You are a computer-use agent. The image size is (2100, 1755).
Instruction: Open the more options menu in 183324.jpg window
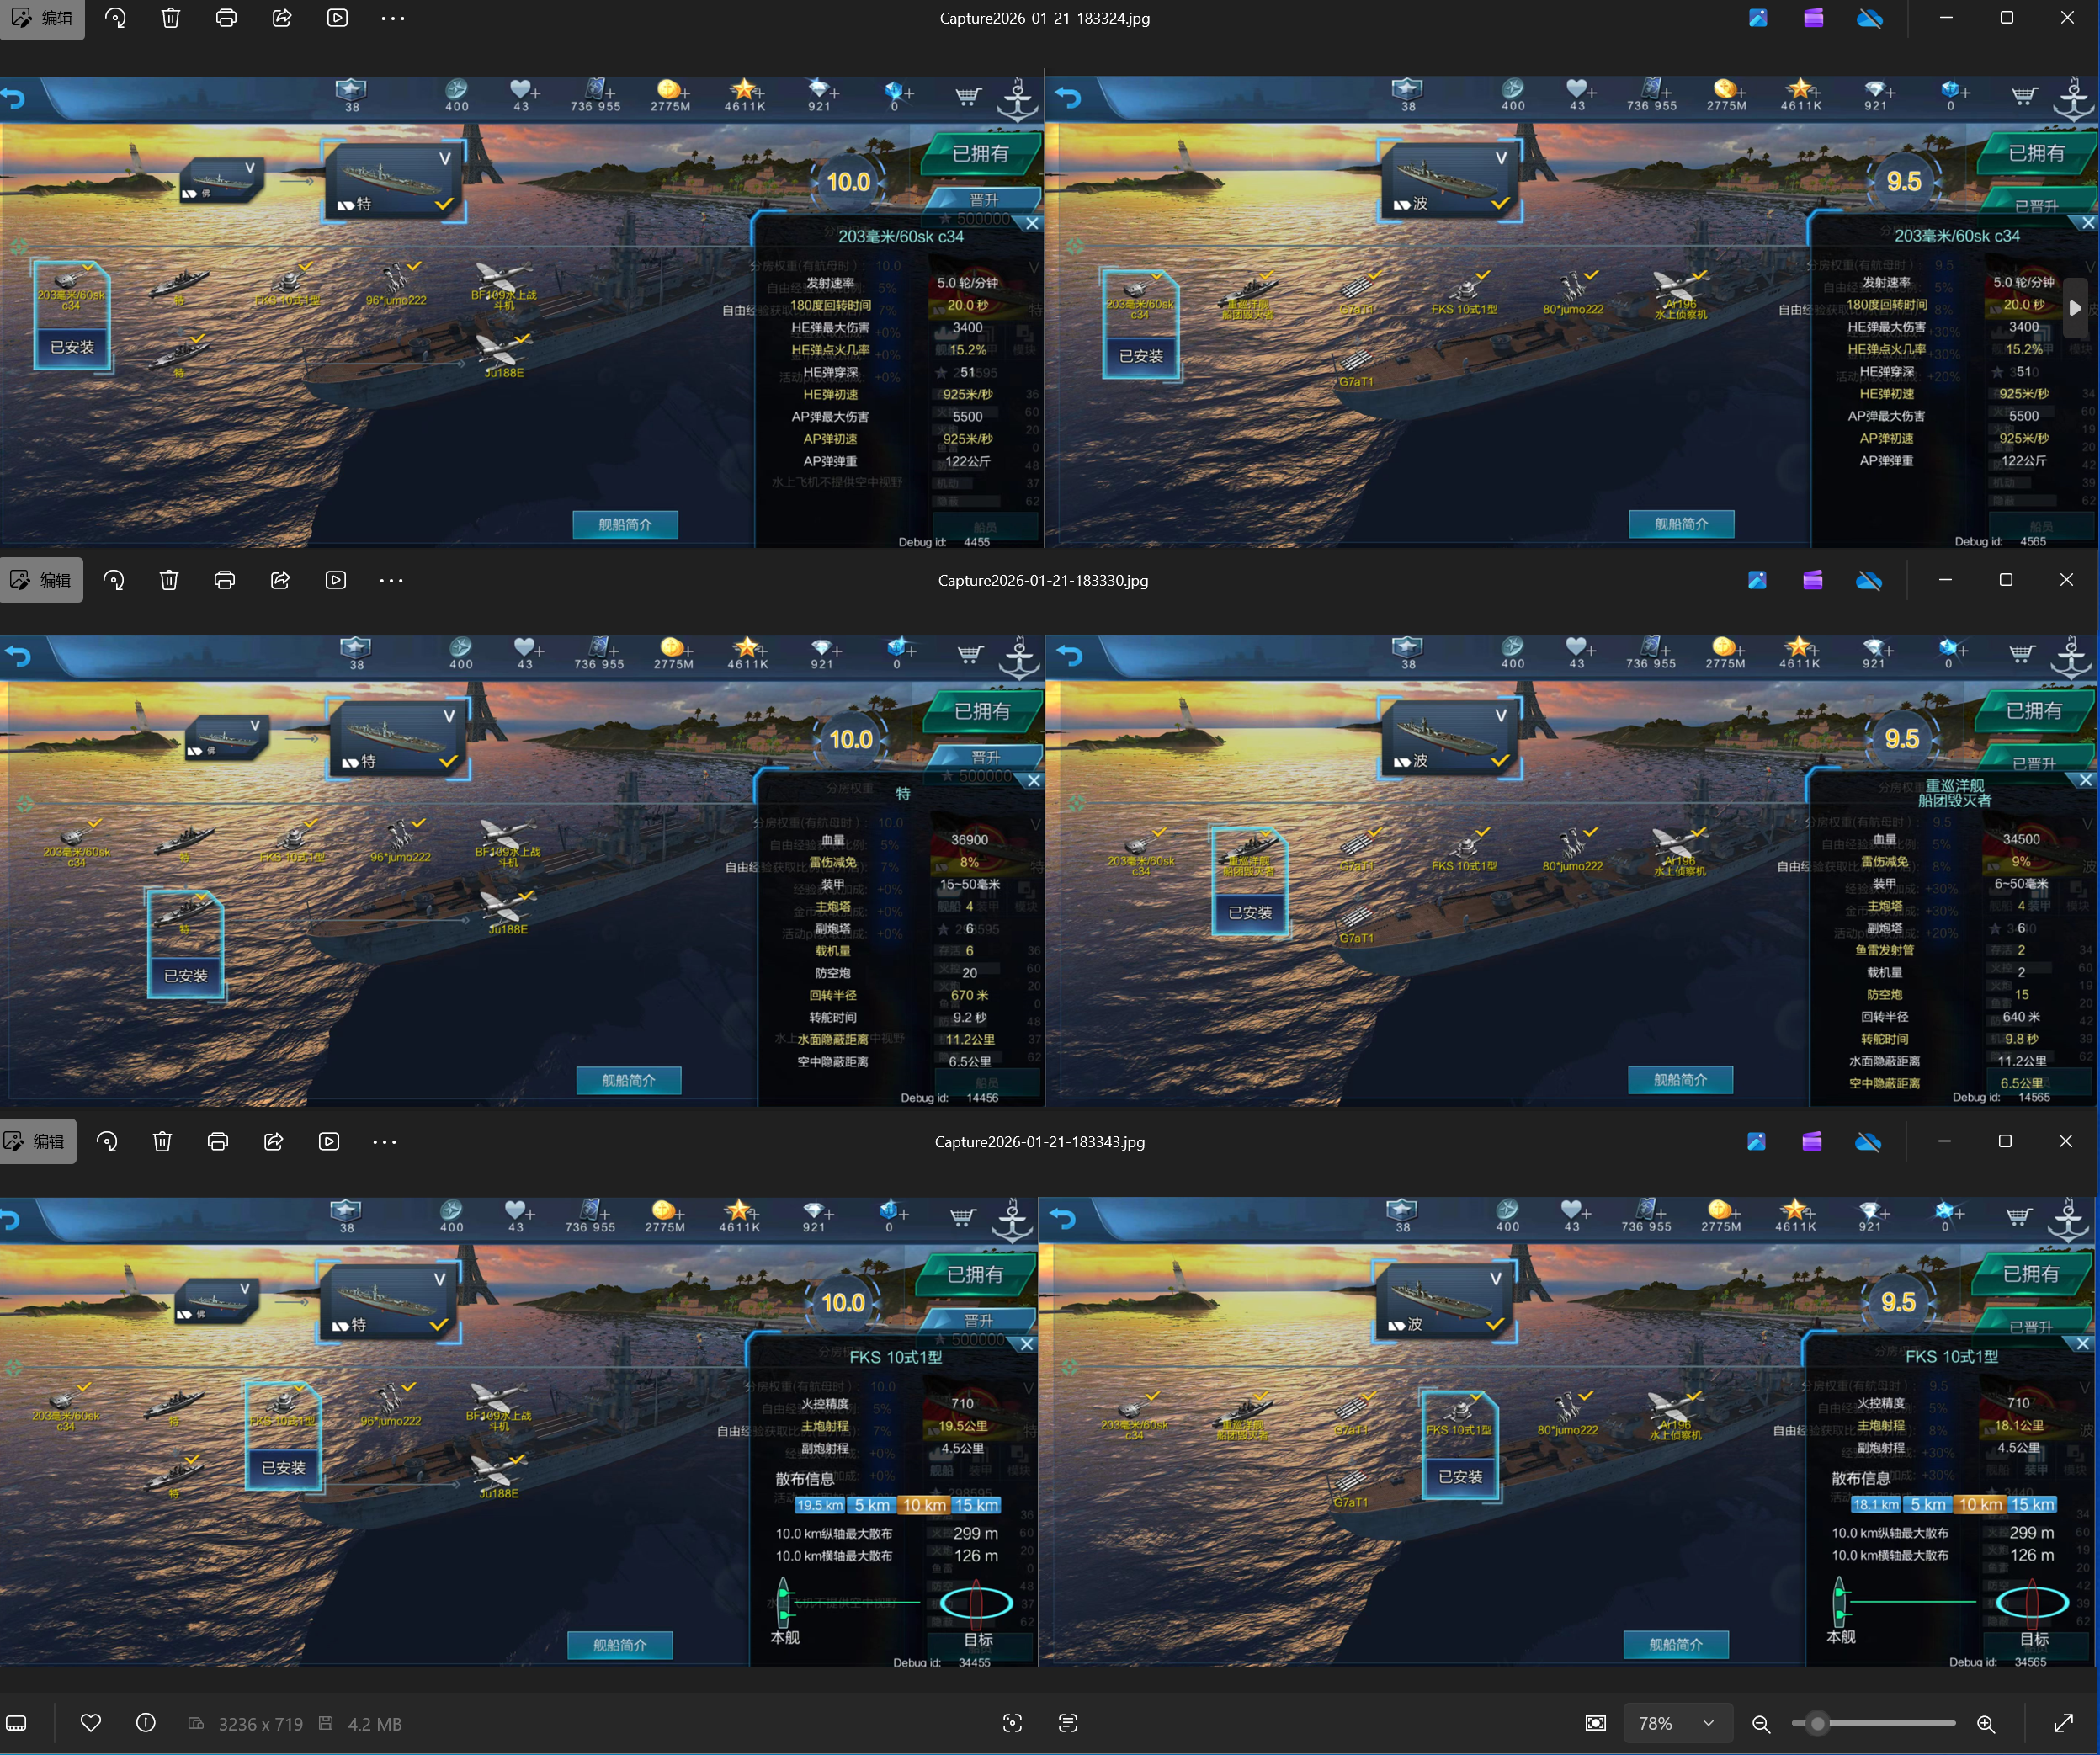[x=393, y=18]
